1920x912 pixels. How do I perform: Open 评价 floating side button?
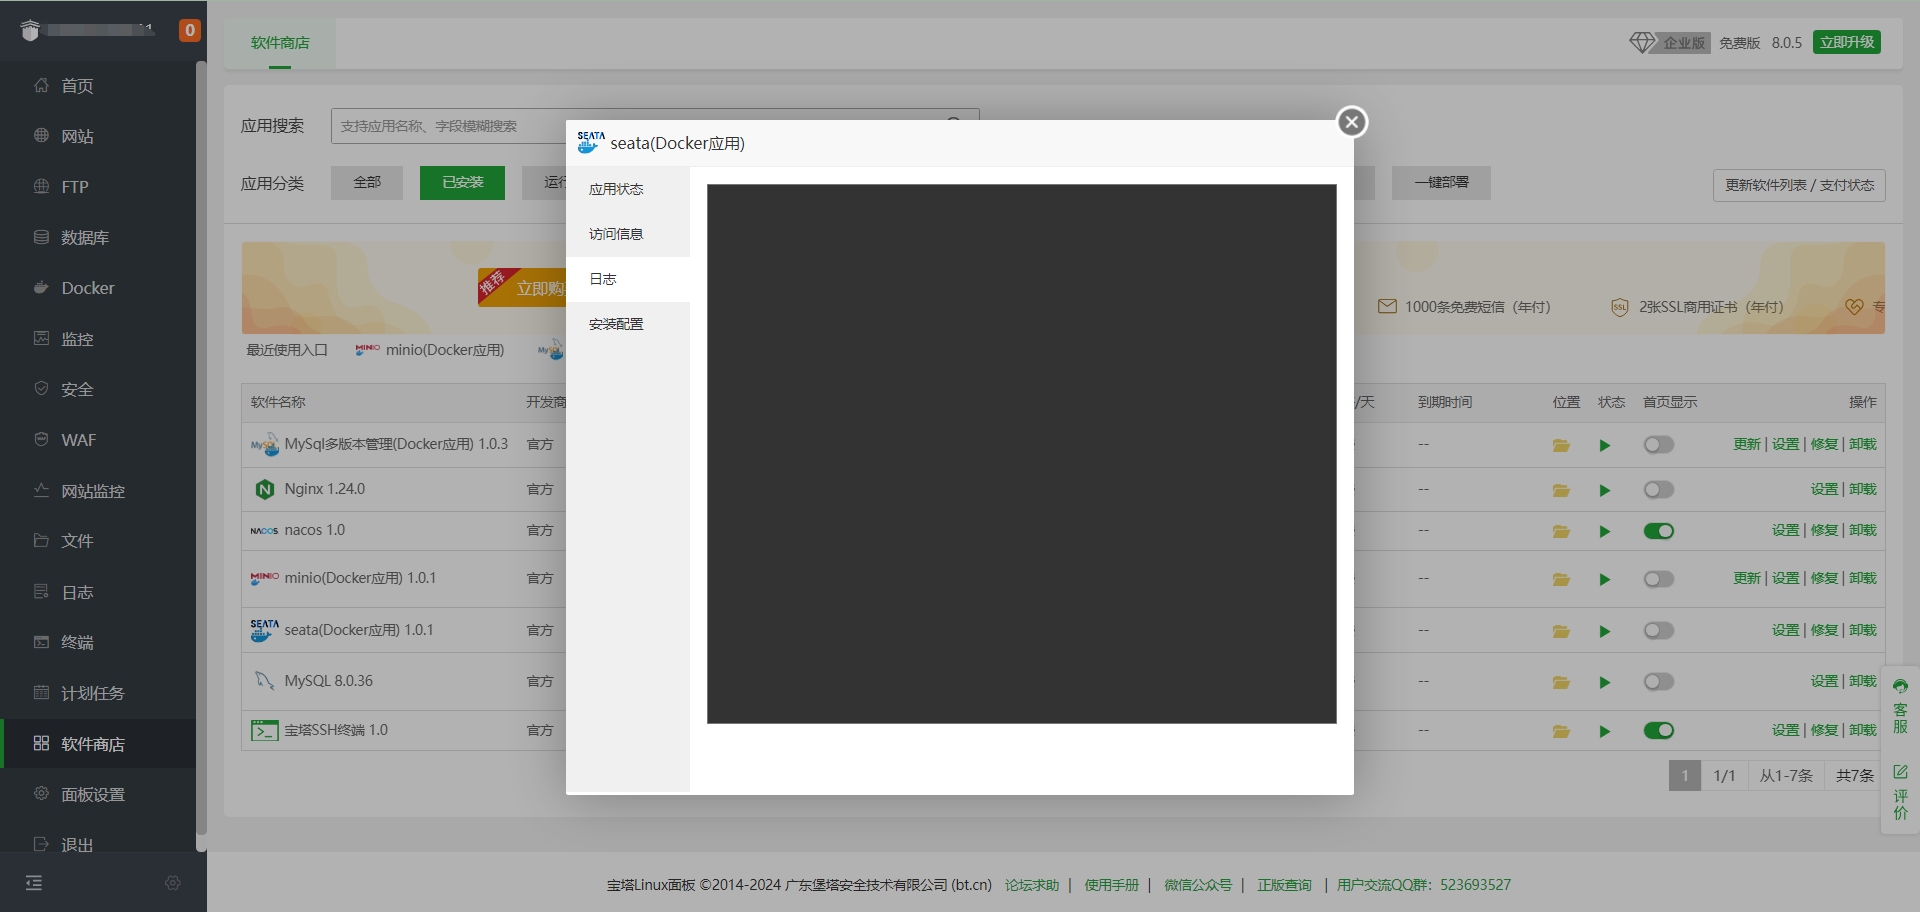tap(1900, 792)
